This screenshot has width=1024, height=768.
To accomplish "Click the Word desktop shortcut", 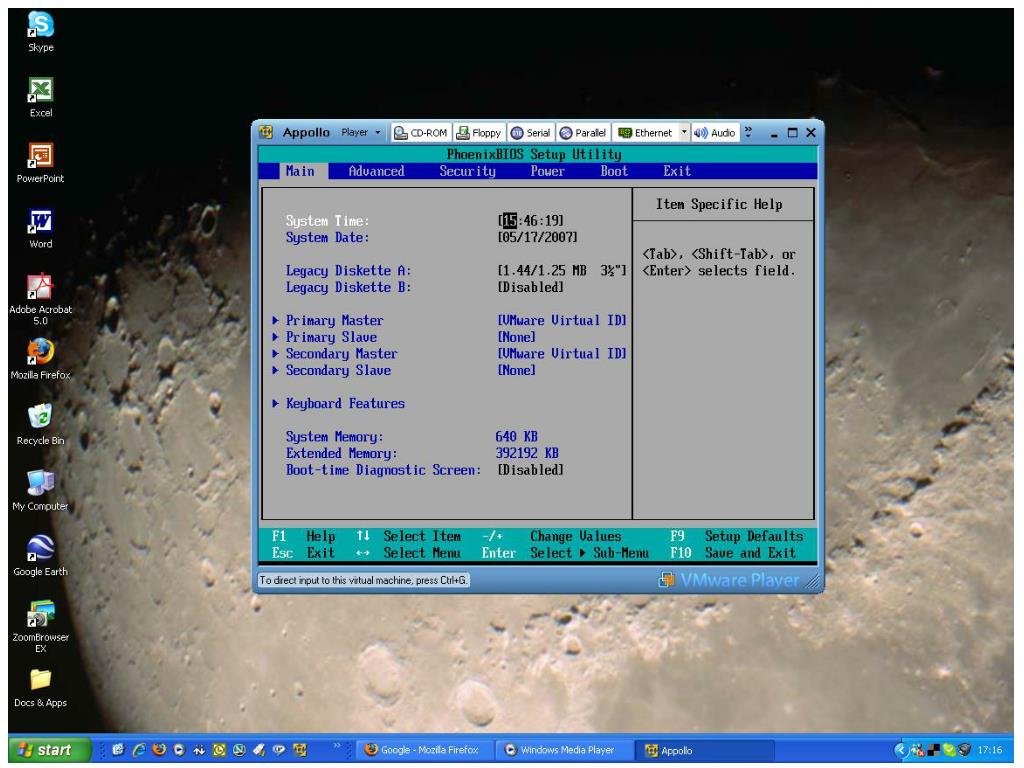I will pyautogui.click(x=40, y=228).
